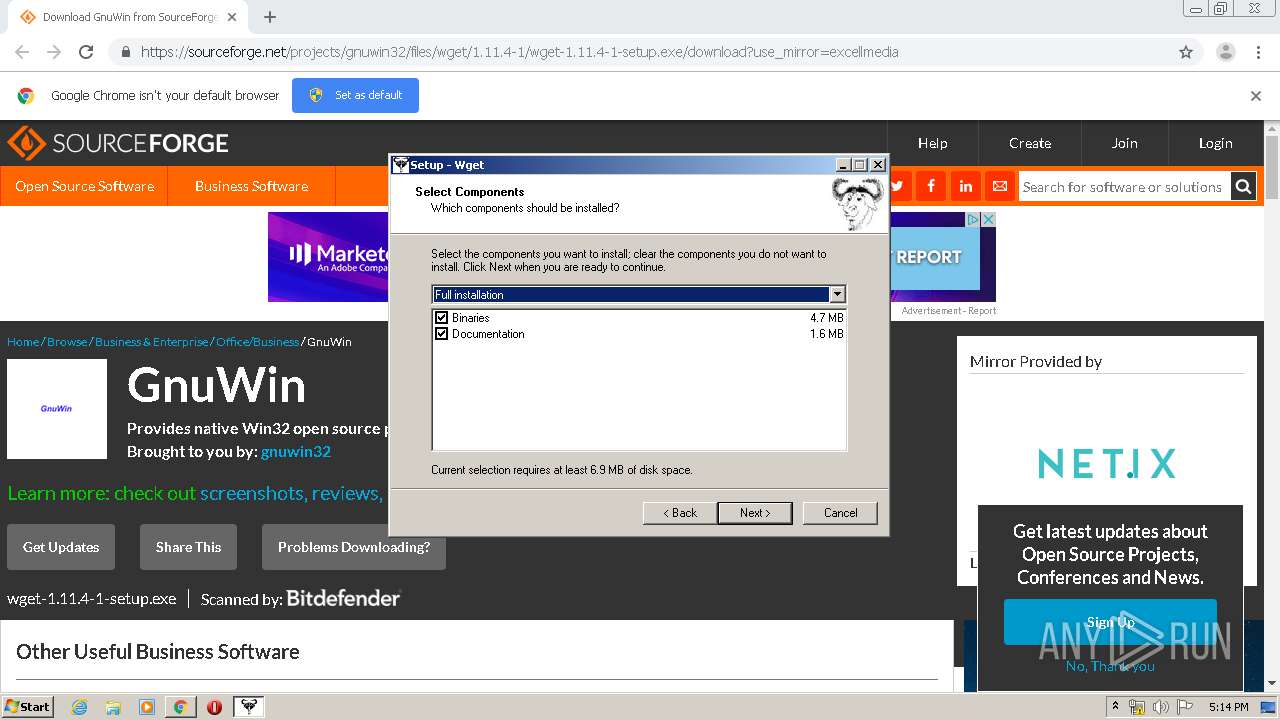The image size is (1280, 720).
Task: Click the network tray icon
Action: [x=1137, y=707]
